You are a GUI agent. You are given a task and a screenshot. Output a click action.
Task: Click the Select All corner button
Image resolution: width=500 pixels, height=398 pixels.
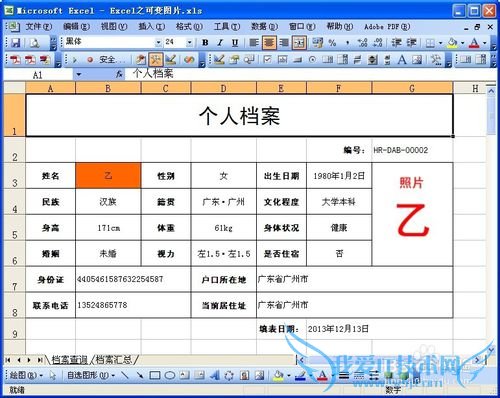coord(15,88)
